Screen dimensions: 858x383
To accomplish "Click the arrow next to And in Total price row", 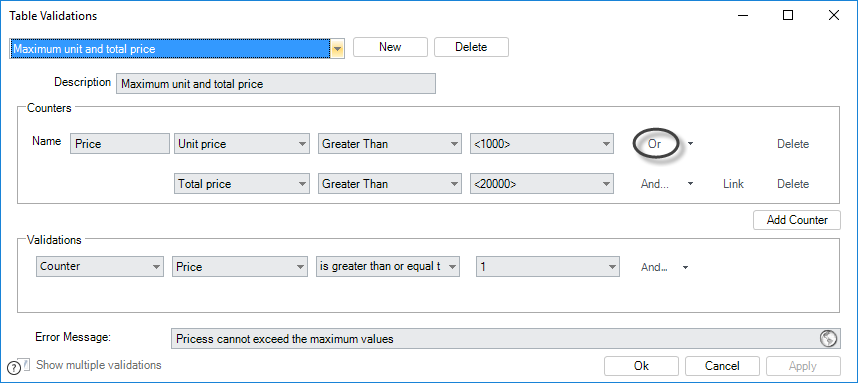I will pyautogui.click(x=691, y=184).
